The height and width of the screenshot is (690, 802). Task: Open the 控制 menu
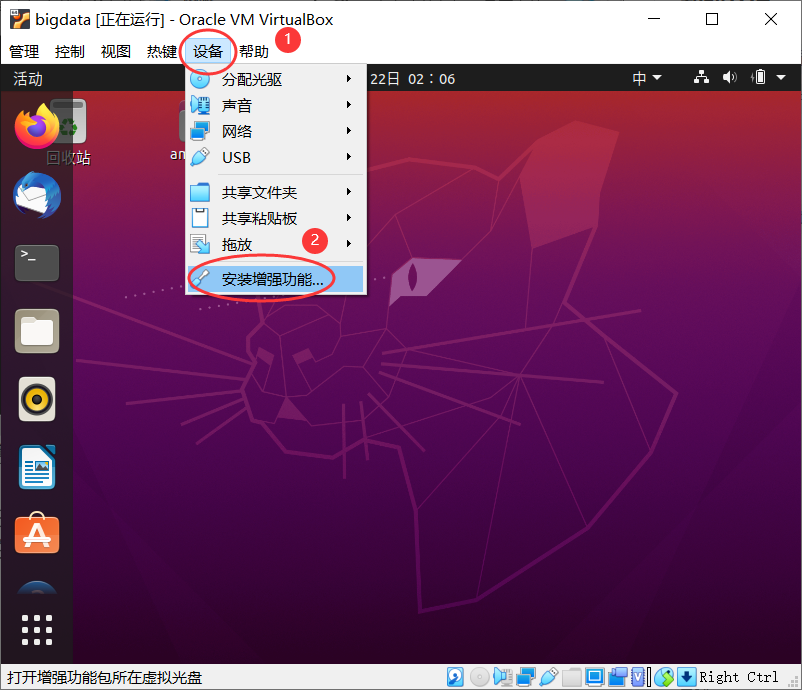70,51
